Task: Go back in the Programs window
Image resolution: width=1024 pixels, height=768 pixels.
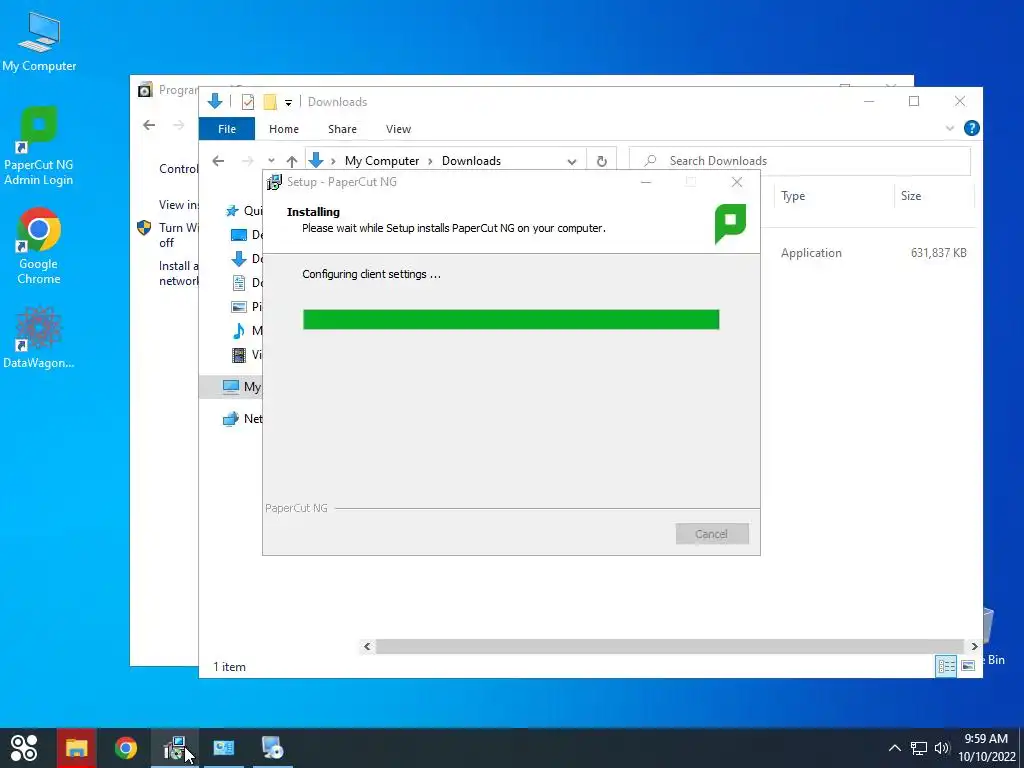Action: tap(150, 125)
